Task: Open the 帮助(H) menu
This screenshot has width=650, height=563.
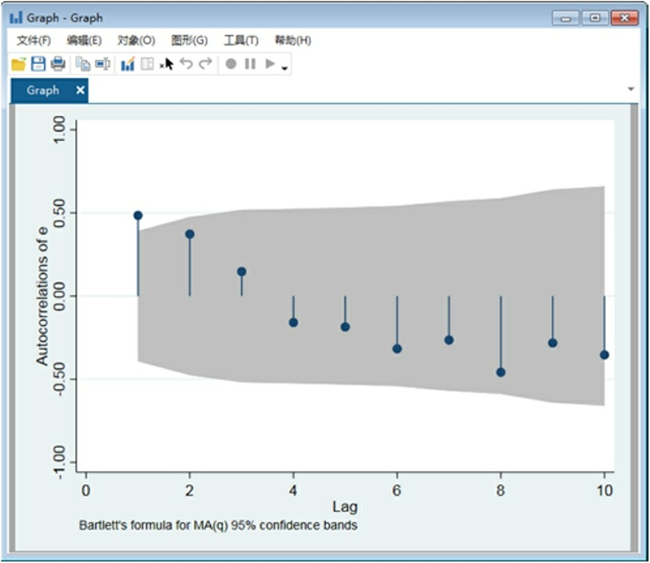Action: (292, 40)
